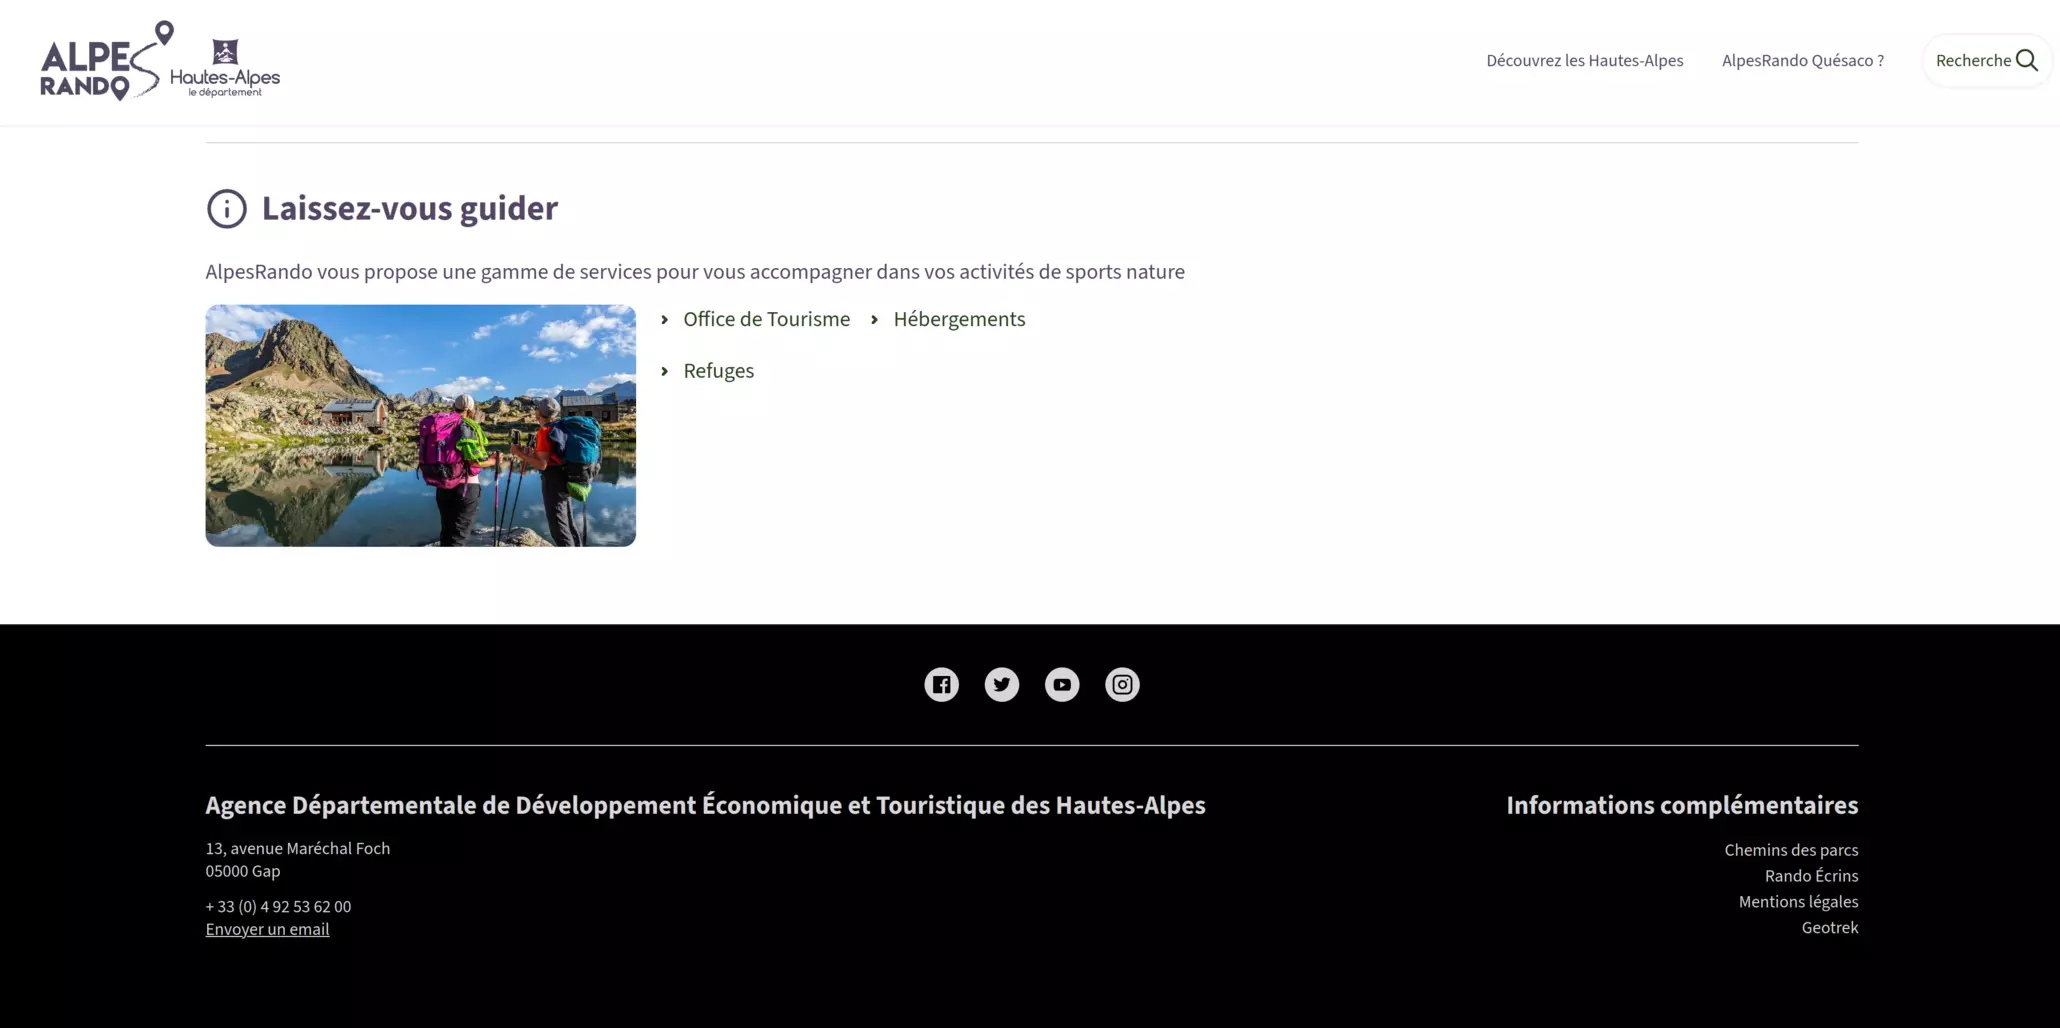
Task: Click the address 13, avenue Maréchal Foch
Action: coord(298,848)
